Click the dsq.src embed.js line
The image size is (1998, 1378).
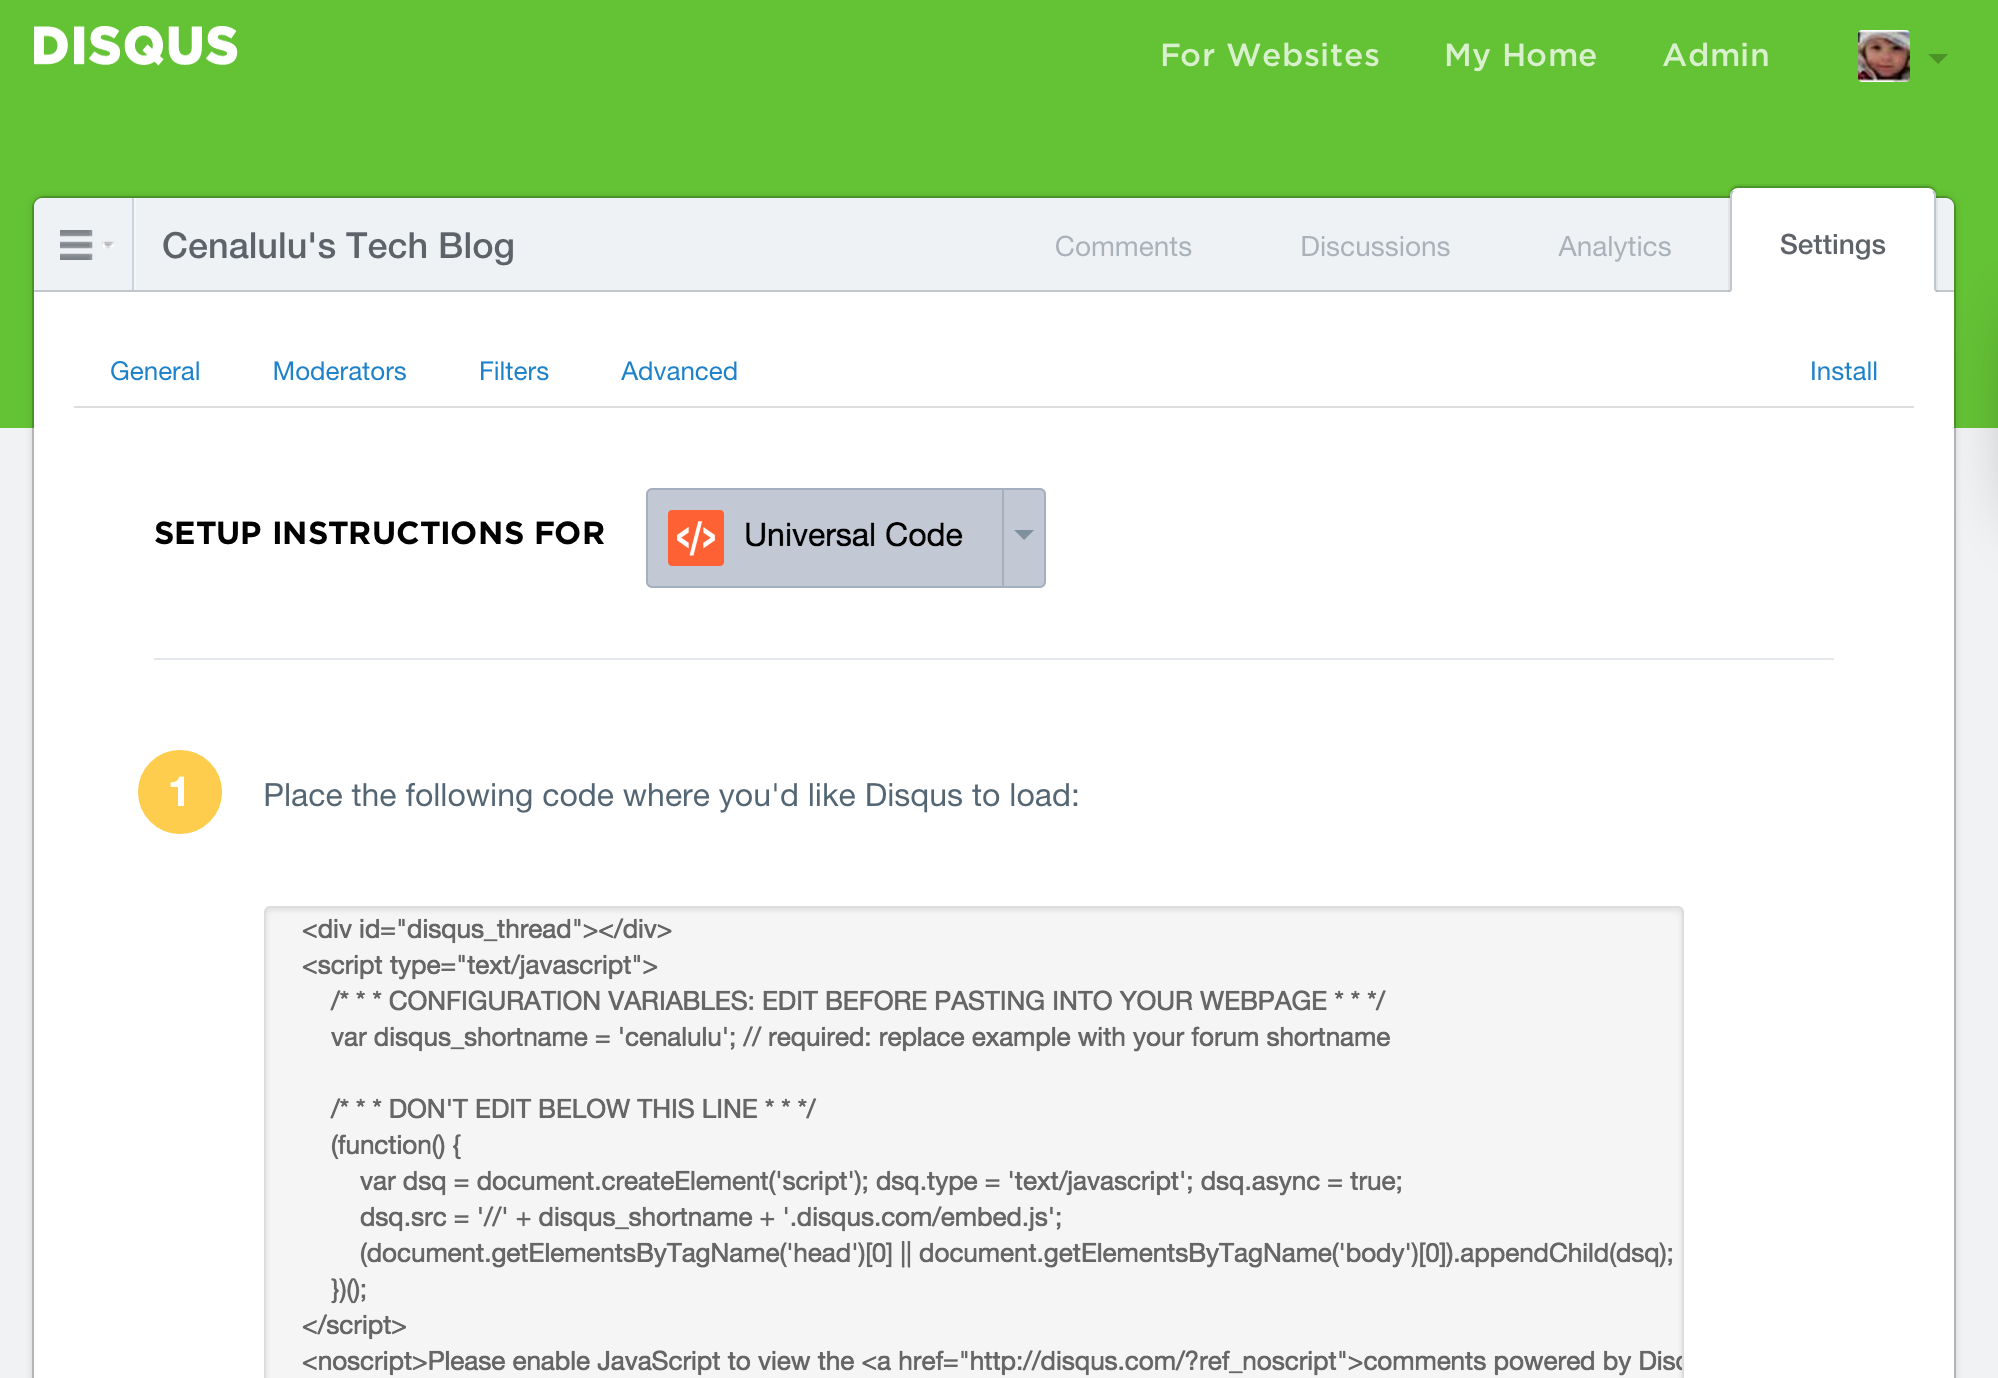711,1217
